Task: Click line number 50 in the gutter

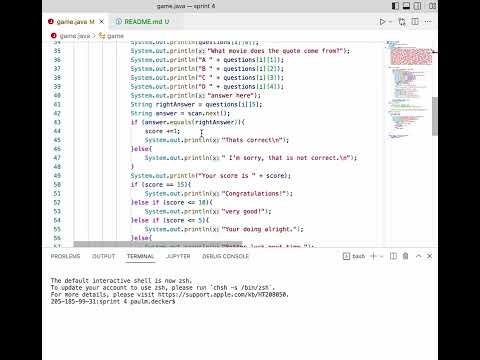Action: (x=57, y=185)
